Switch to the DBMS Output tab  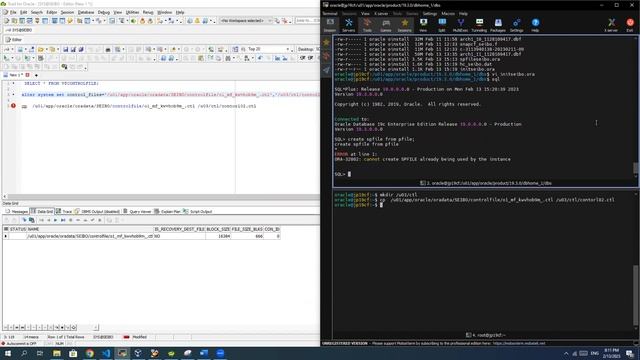[97, 211]
